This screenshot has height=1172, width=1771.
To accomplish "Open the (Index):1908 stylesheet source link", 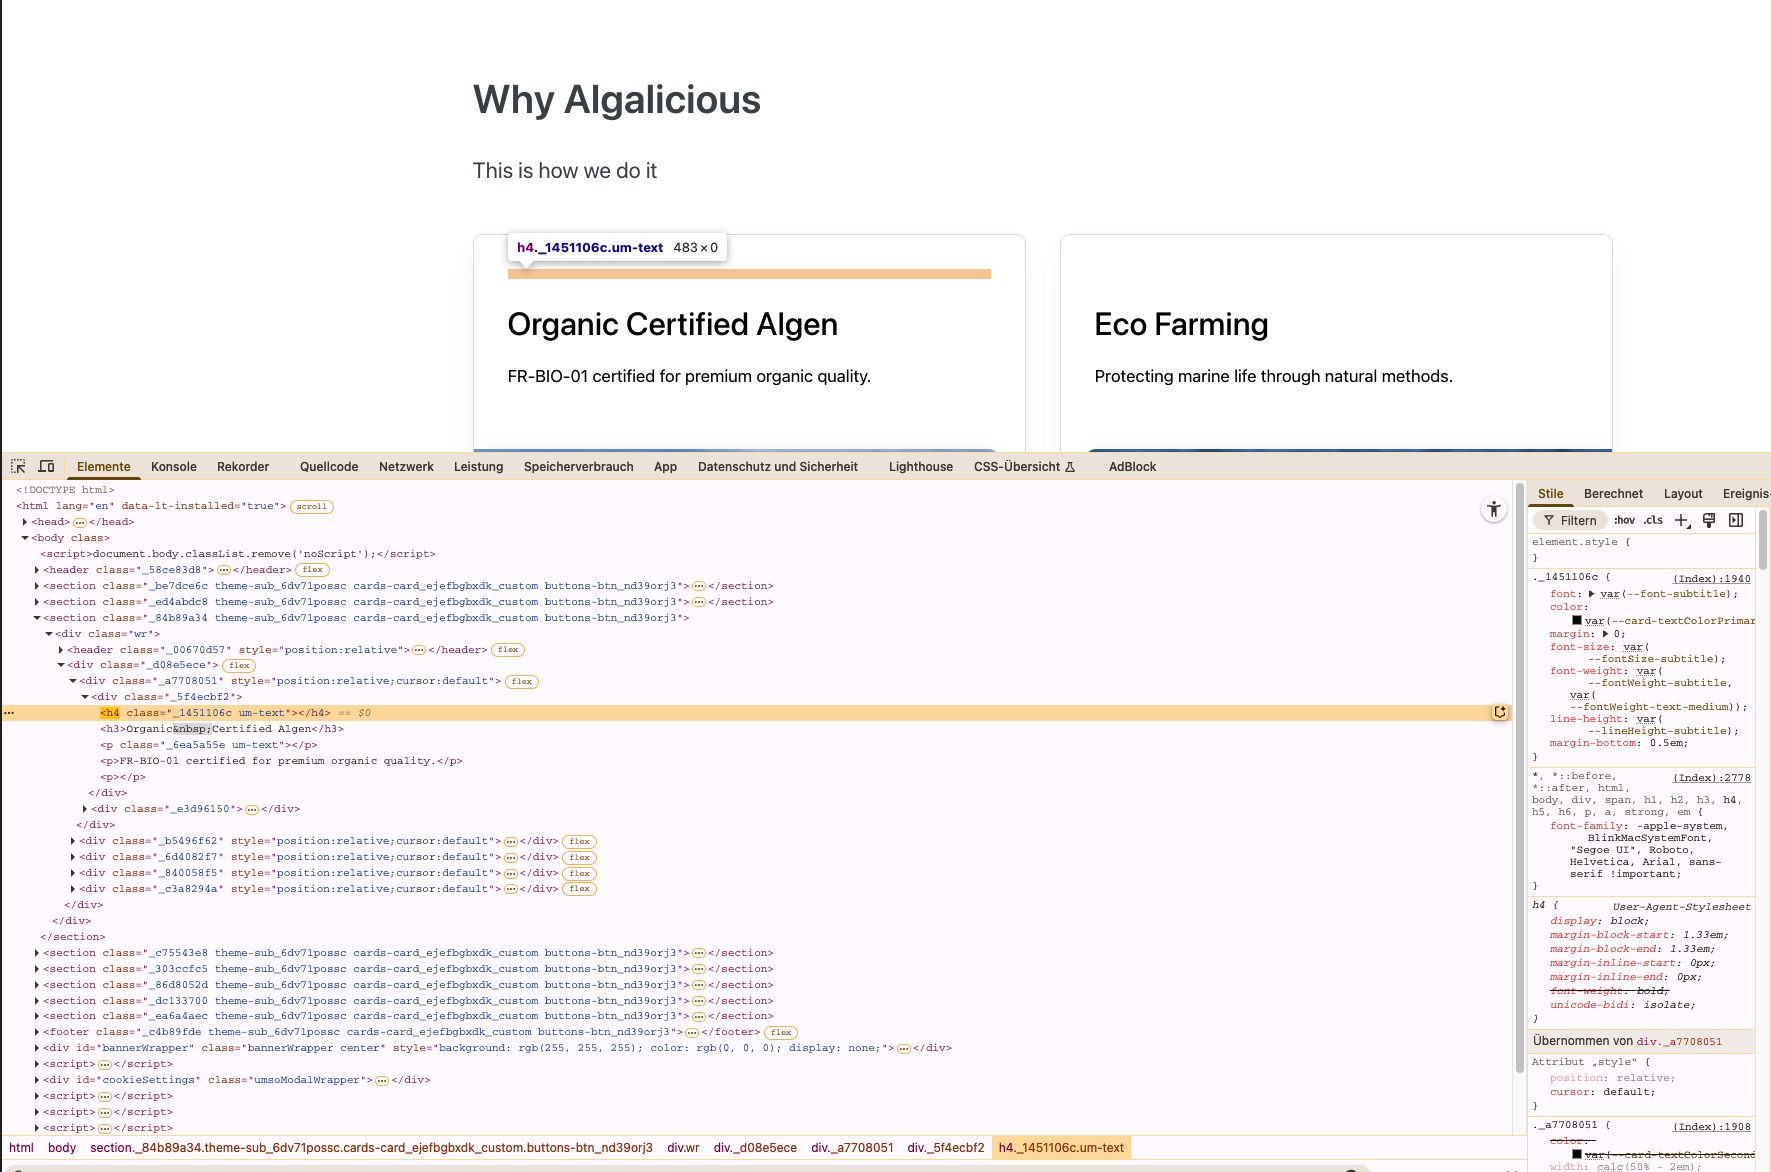I will point(1712,1127).
